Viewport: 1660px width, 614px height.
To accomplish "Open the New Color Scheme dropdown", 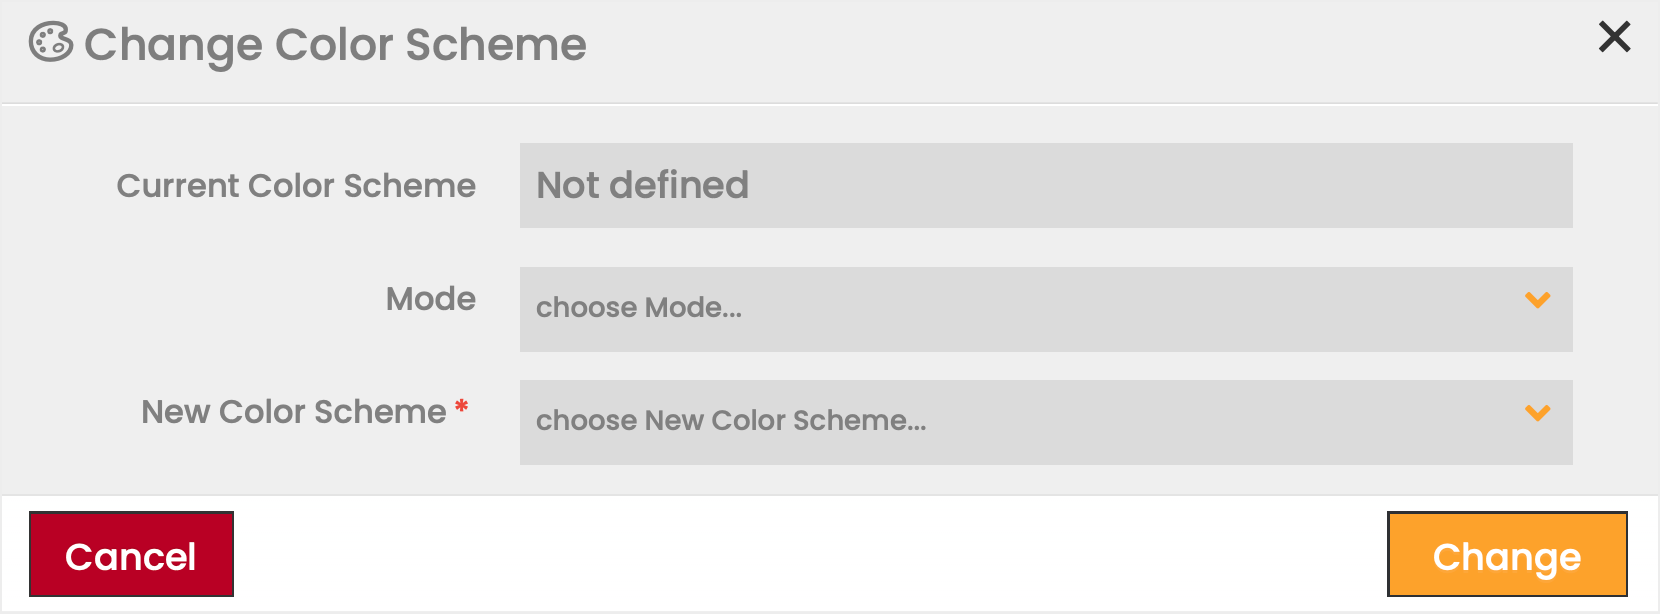I will point(1045,422).
